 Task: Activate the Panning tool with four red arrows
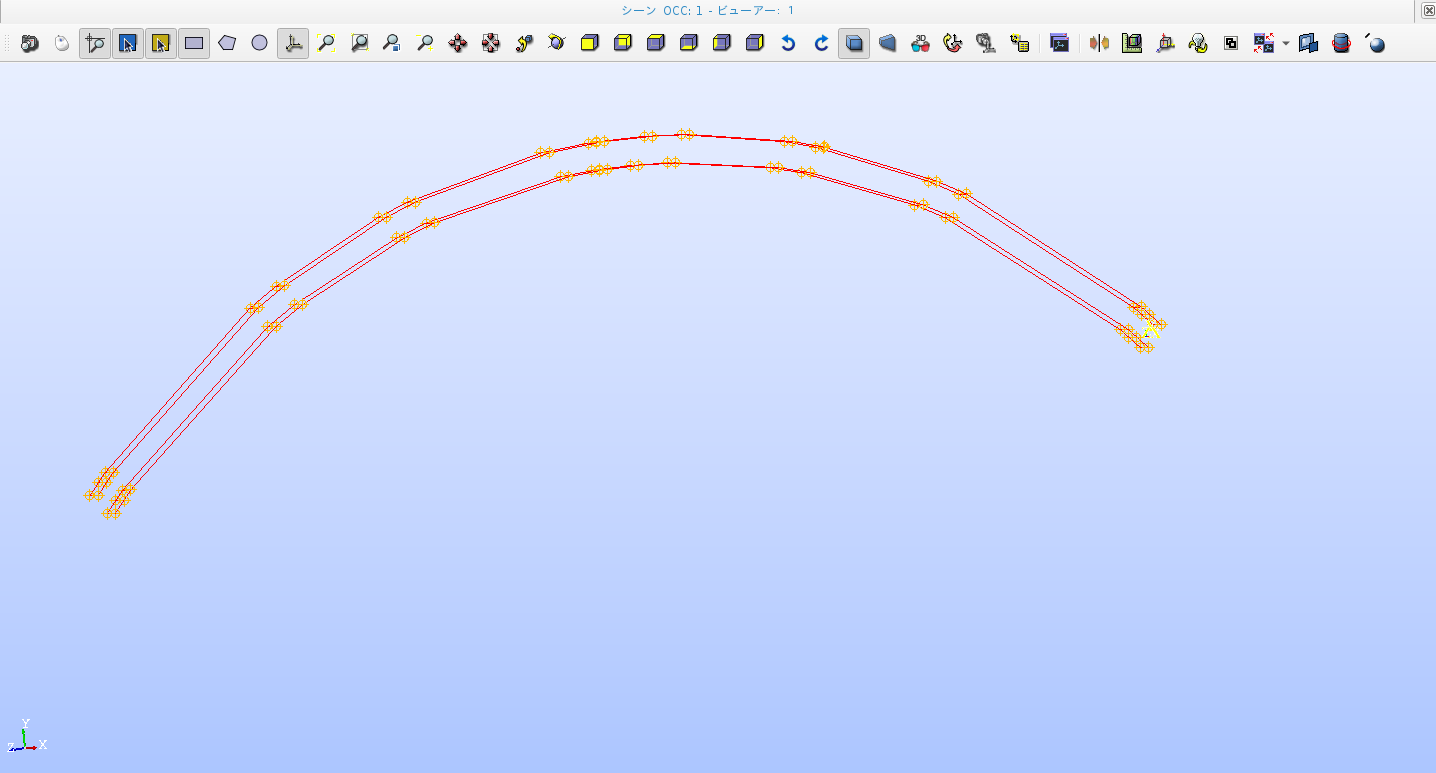tap(458, 43)
